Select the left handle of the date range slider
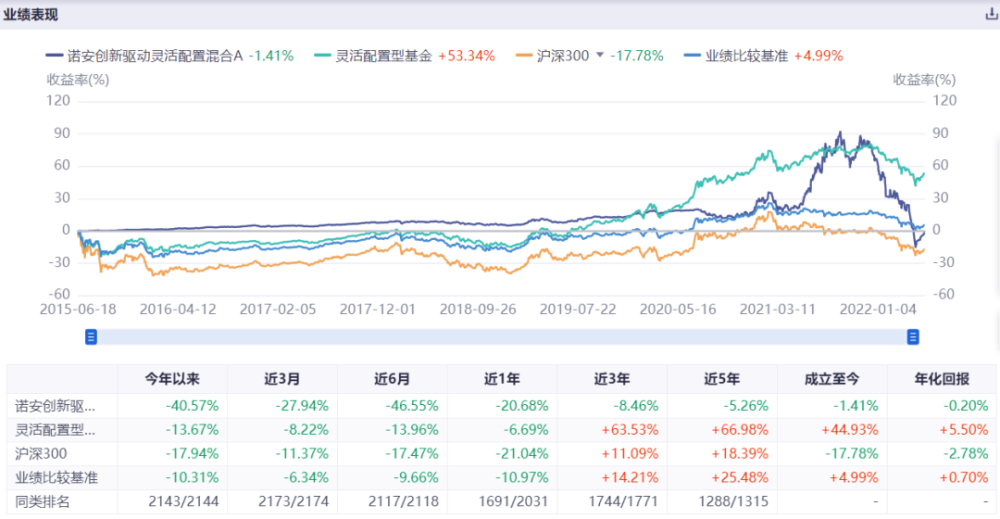The height and width of the screenshot is (519, 1000). pyautogui.click(x=91, y=337)
